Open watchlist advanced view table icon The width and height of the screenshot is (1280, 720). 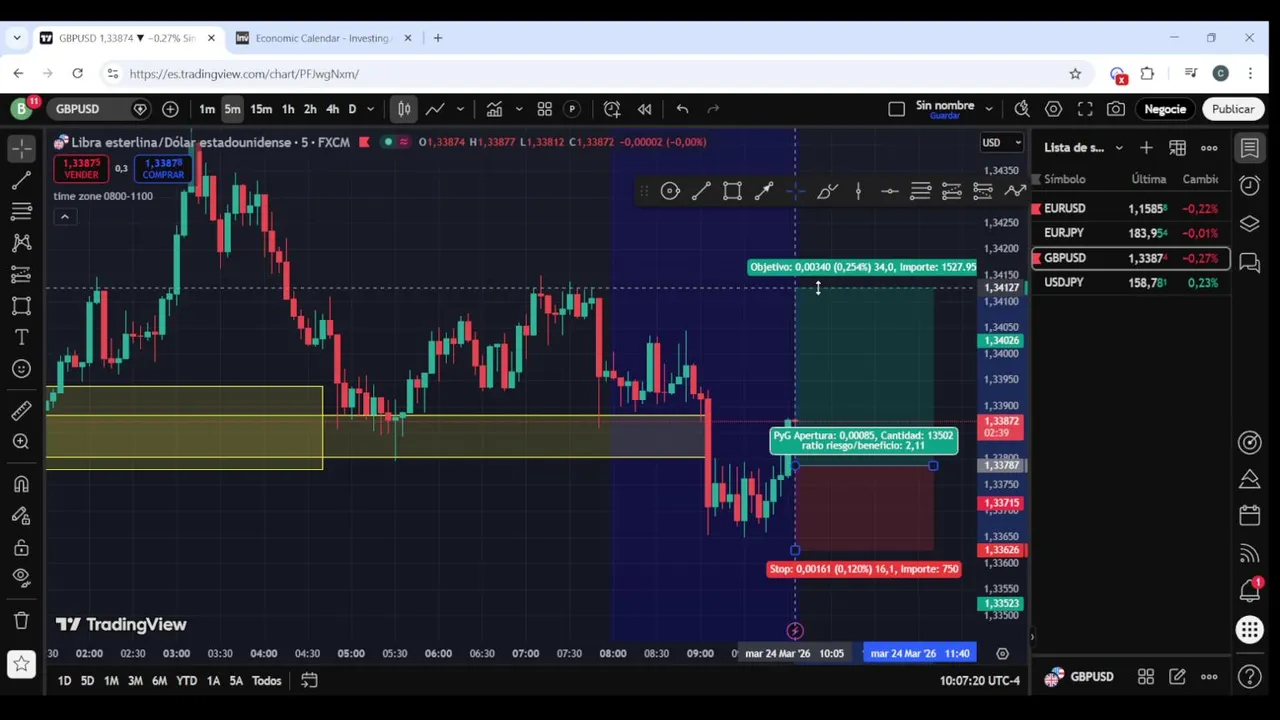1178,148
